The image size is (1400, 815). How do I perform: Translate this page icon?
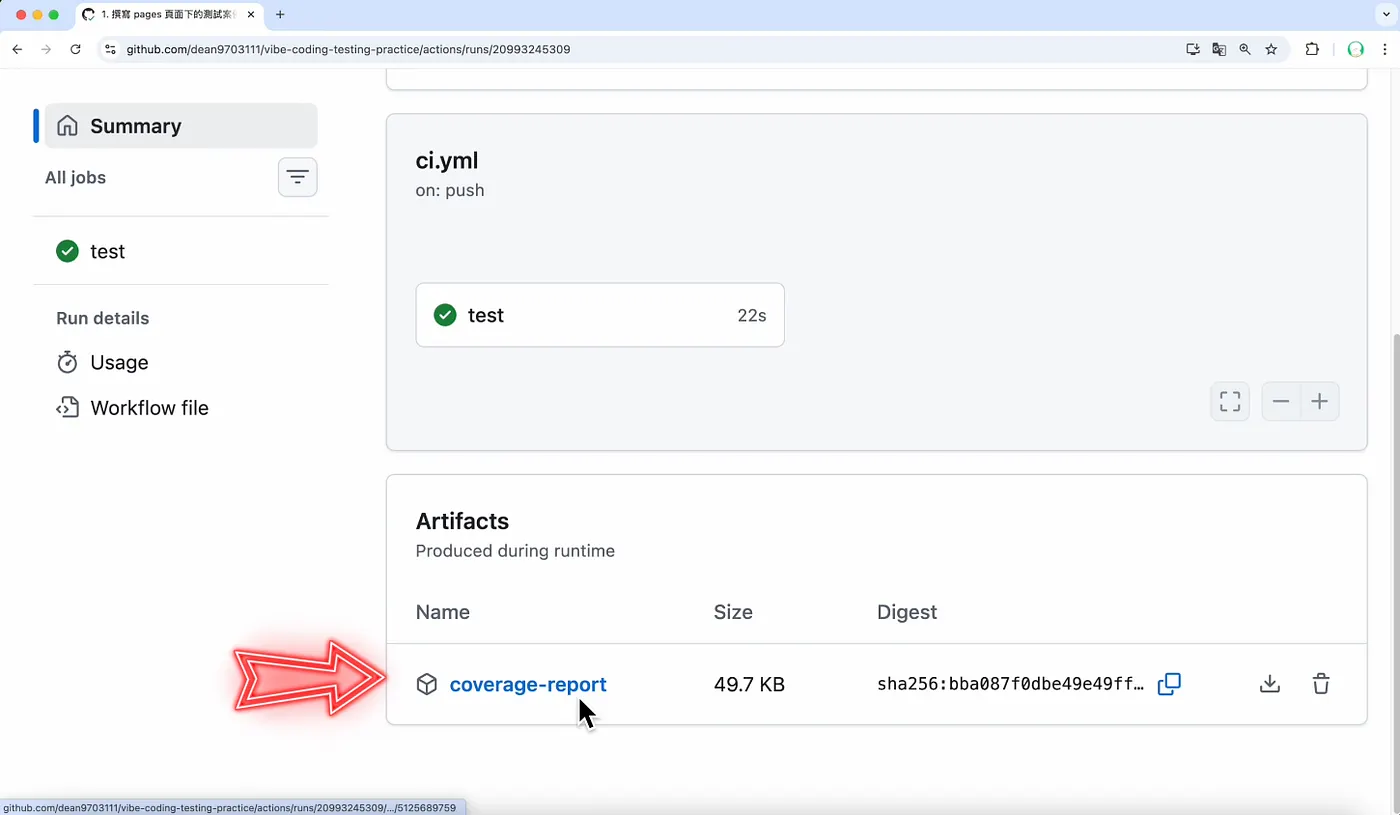1219,49
